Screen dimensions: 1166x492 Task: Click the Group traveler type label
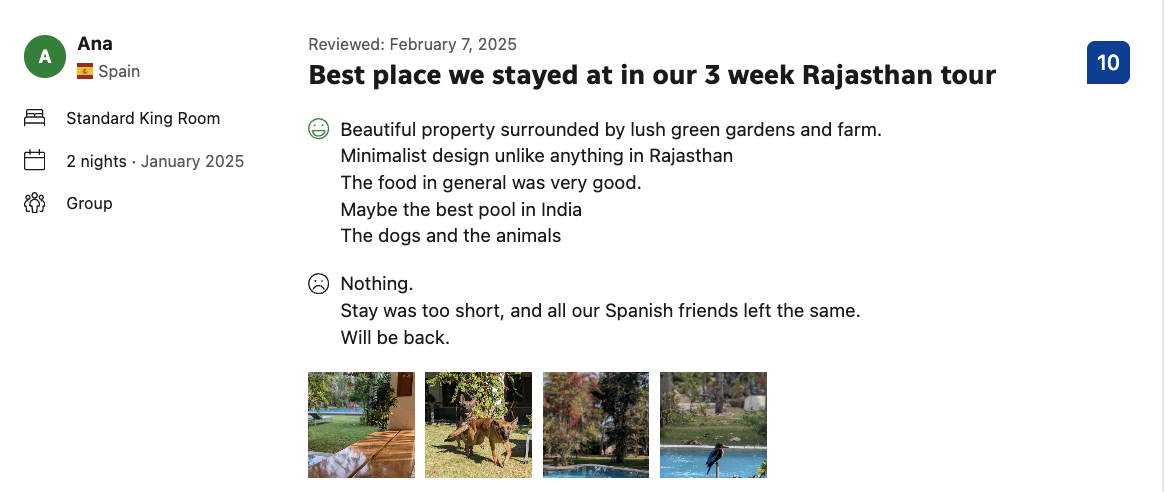tap(89, 203)
